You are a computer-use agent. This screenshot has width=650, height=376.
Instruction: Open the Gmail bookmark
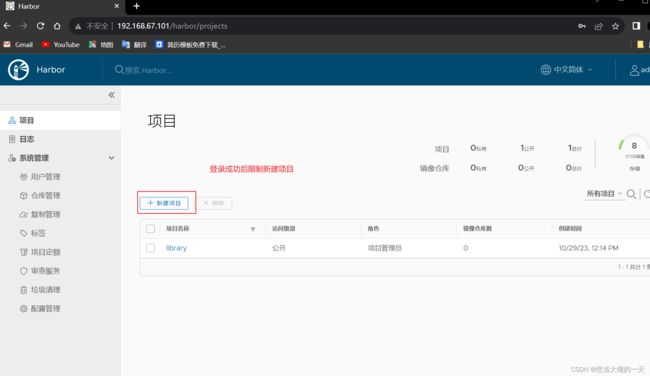pos(18,44)
